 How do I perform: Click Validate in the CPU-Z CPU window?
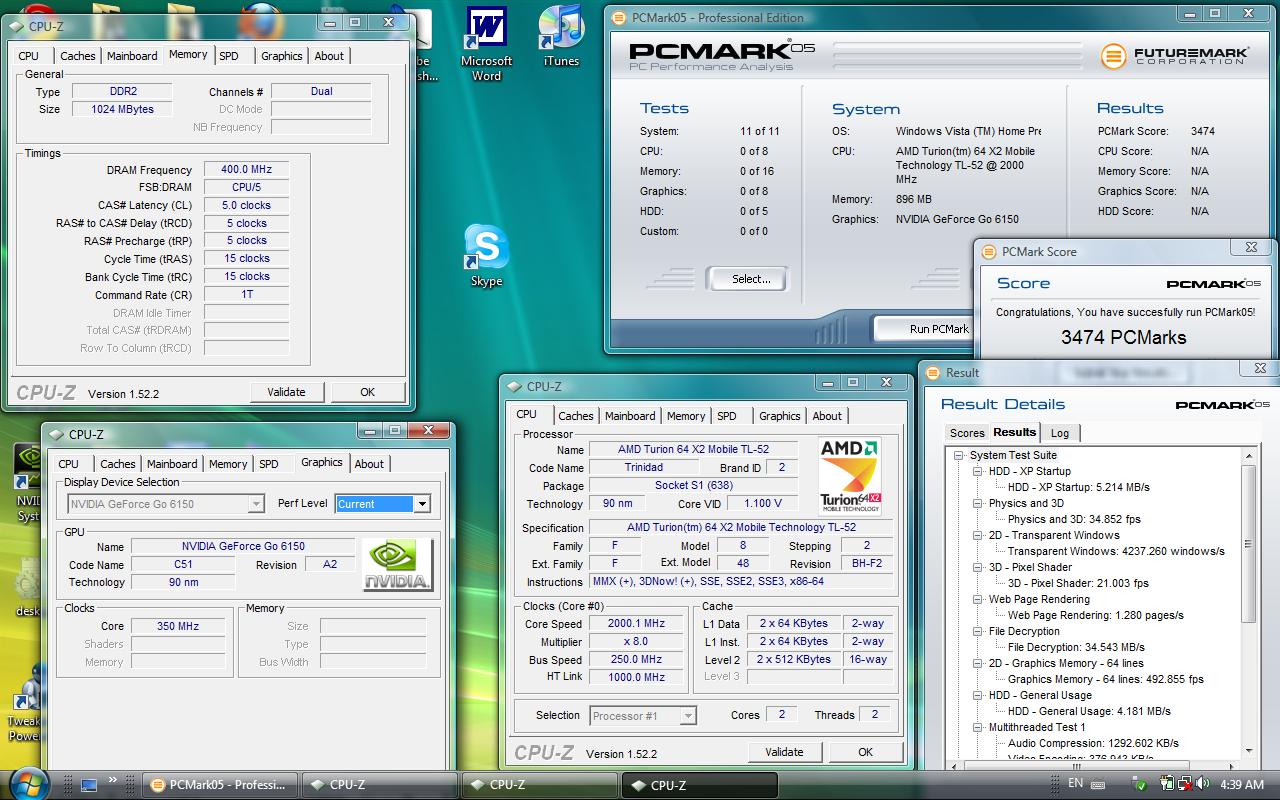pyautogui.click(x=784, y=752)
